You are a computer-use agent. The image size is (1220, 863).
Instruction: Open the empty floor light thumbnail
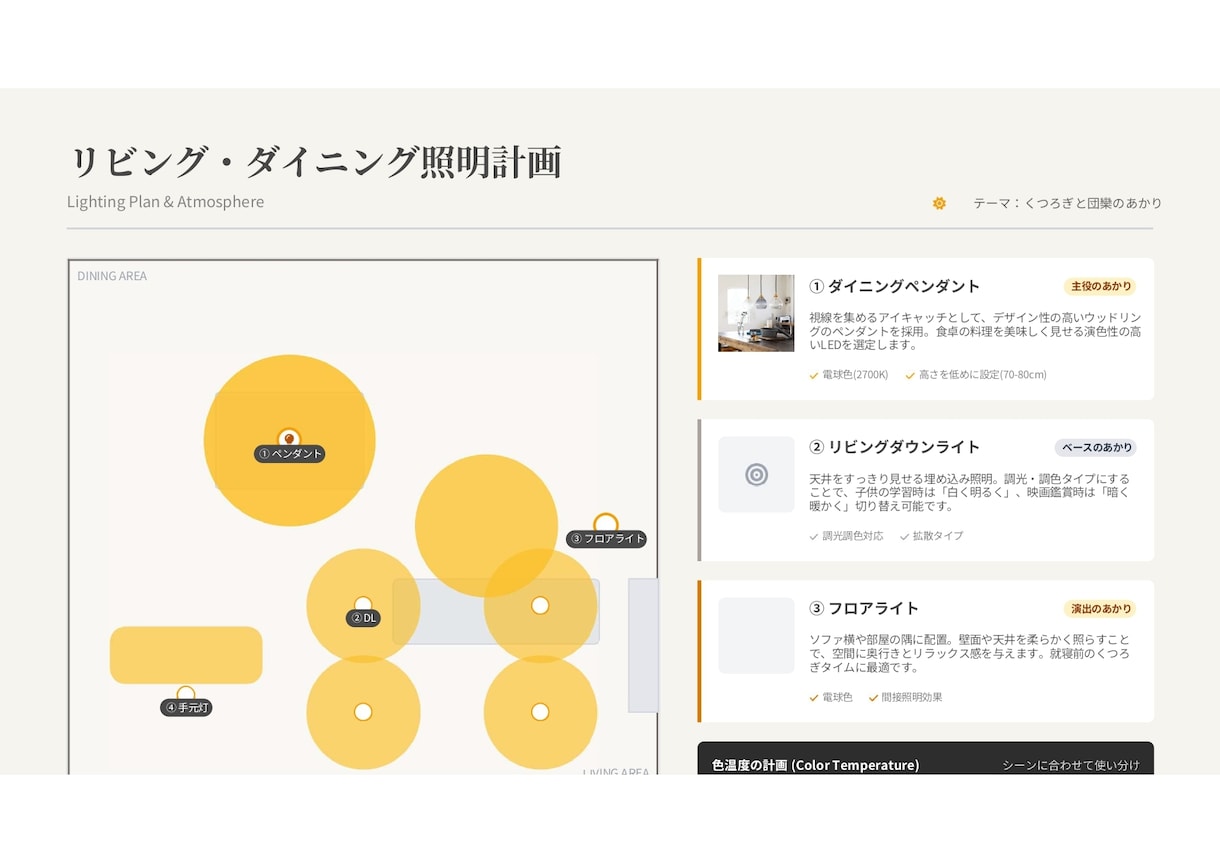[x=756, y=635]
